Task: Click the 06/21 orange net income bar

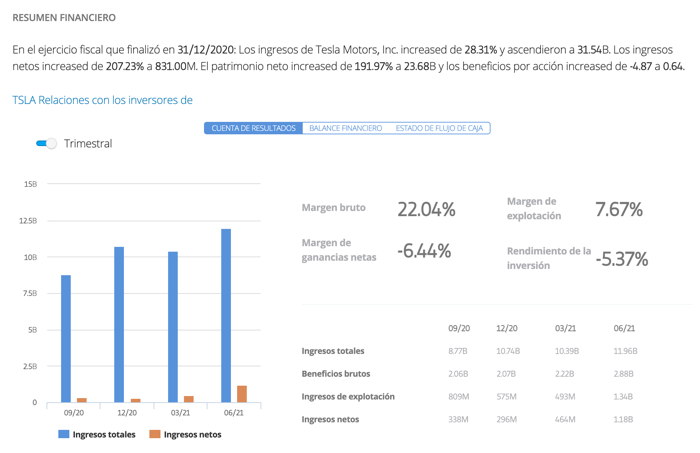Action: (242, 394)
